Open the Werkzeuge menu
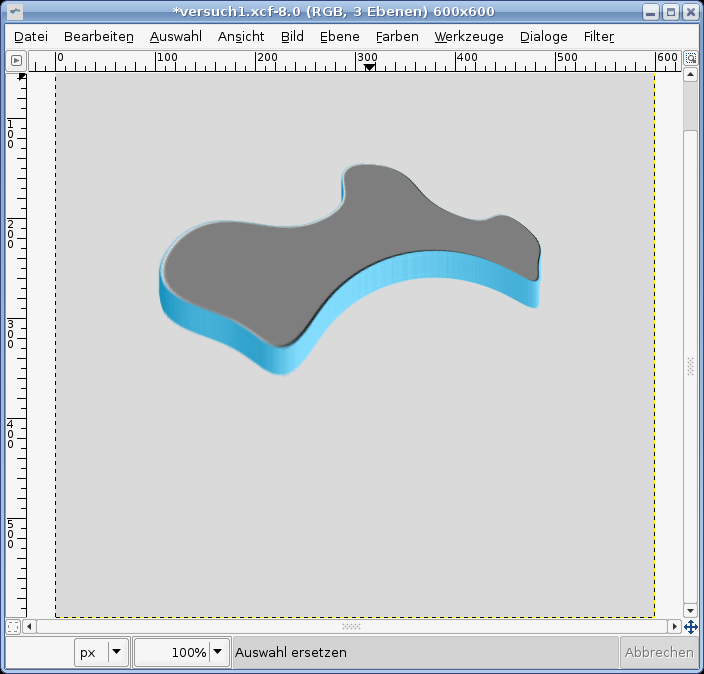The width and height of the screenshot is (704, 674). pos(469,37)
